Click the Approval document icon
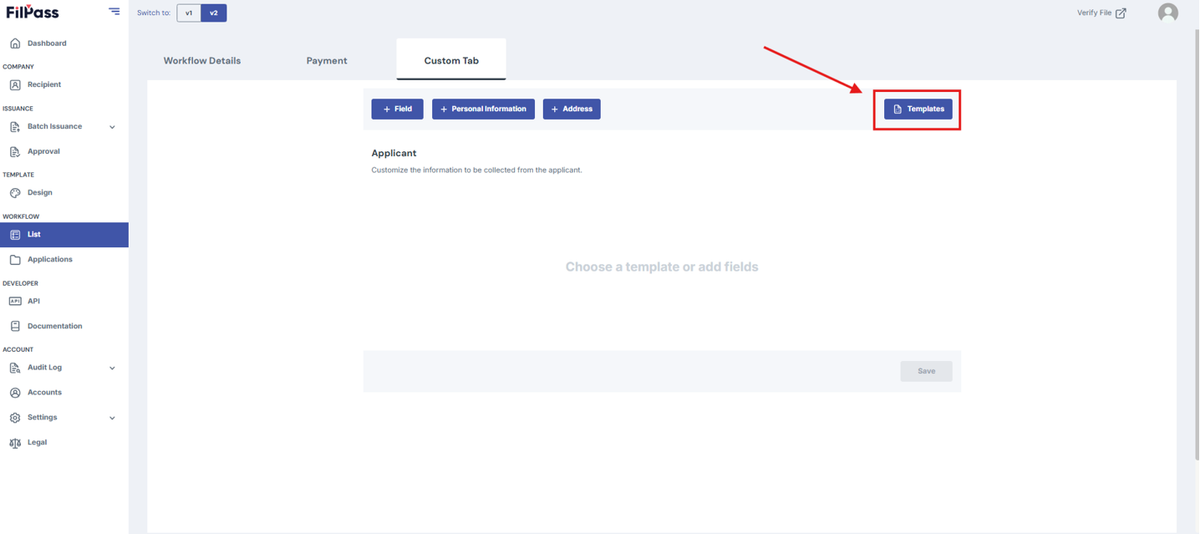 15,152
